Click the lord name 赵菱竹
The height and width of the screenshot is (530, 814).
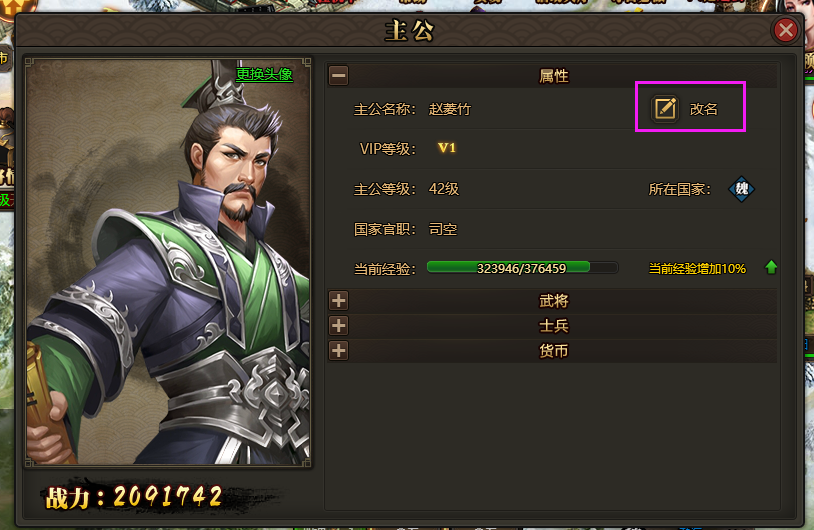pyautogui.click(x=450, y=109)
